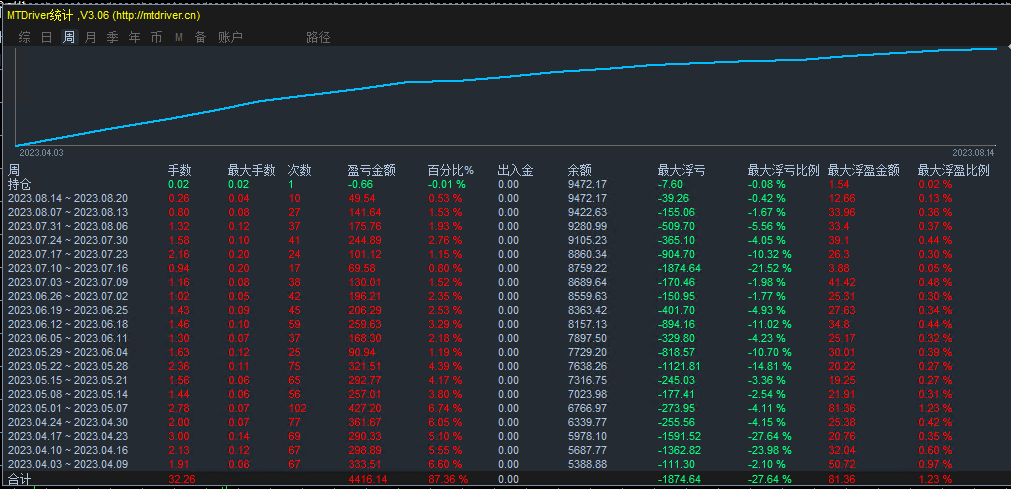Click the 最大浮亏比例 column header
This screenshot has height=489, width=1011.
[783, 170]
